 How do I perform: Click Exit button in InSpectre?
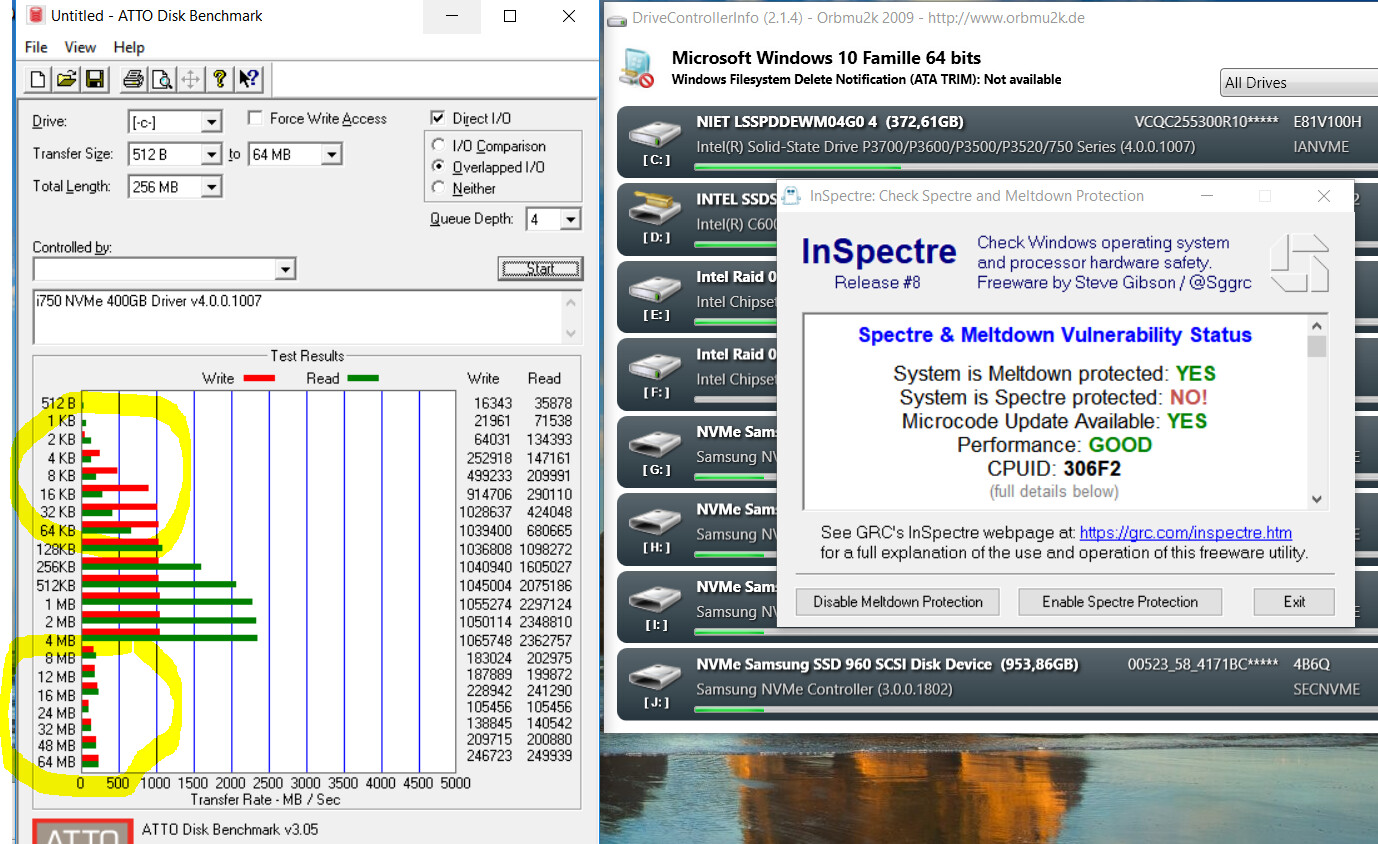pos(1294,602)
